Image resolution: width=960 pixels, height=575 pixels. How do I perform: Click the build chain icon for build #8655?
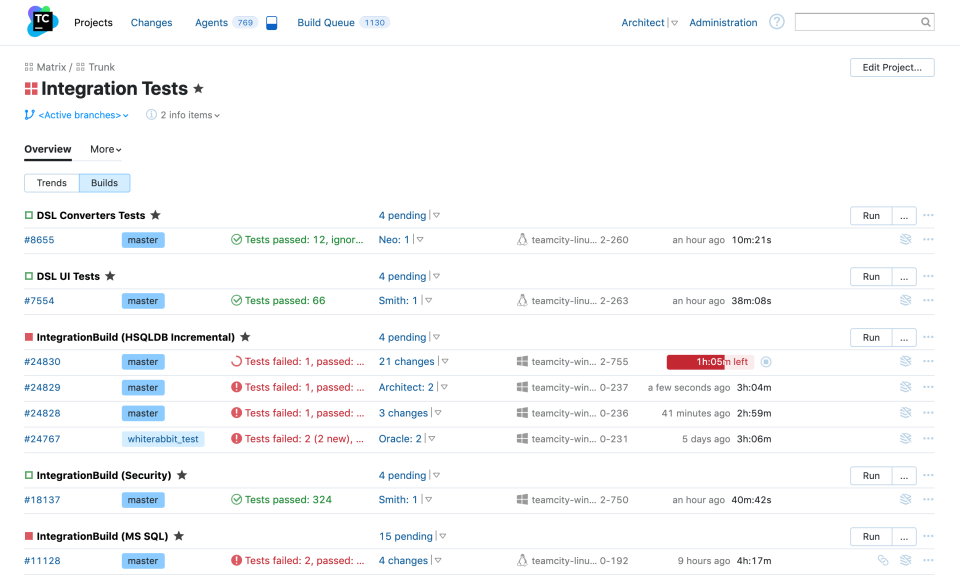tap(905, 240)
